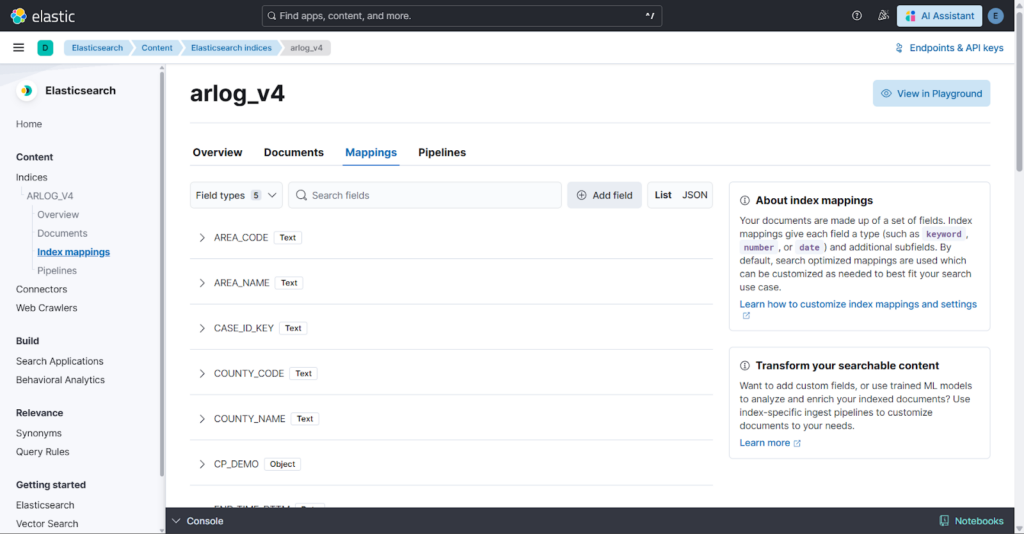Click the user avatar E icon
Screen dimensions: 1024x534
[995, 16]
